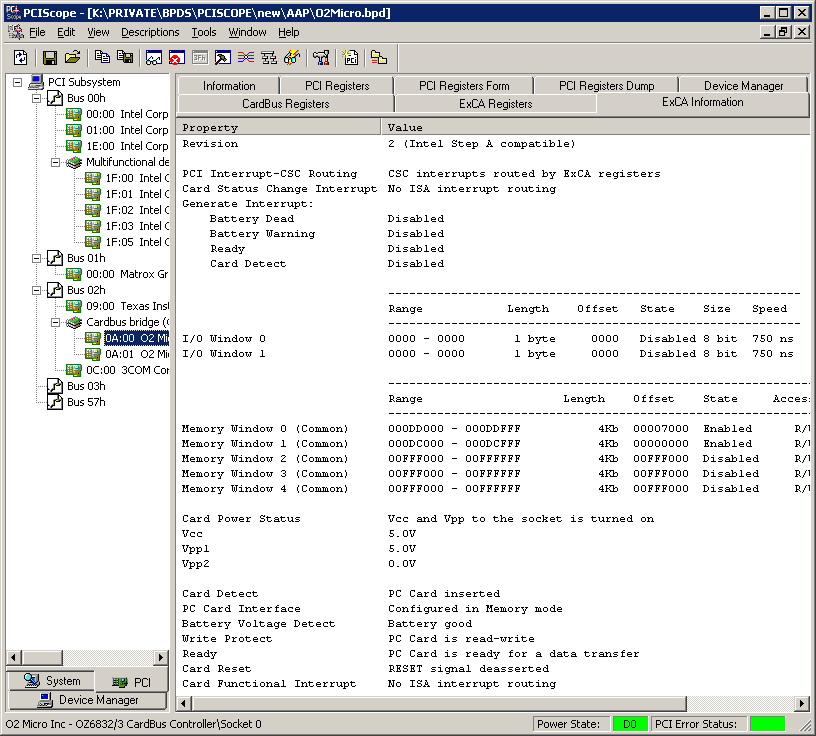Click the PCI chip toolbar icon
Image resolution: width=816 pixels, height=736 pixels.
tap(350, 58)
